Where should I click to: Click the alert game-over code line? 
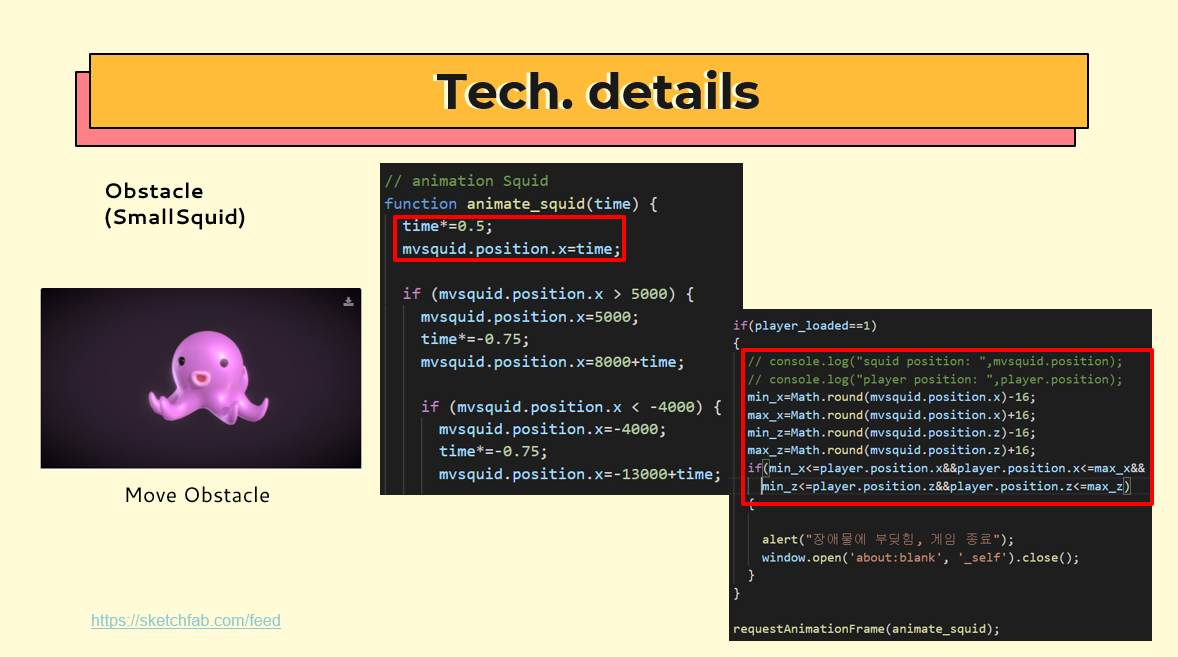point(886,539)
